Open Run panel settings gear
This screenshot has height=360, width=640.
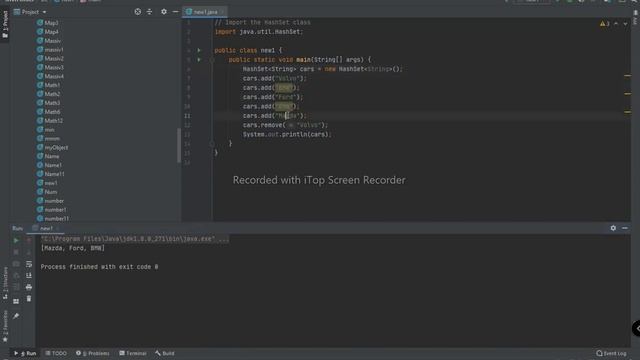tap(613, 228)
